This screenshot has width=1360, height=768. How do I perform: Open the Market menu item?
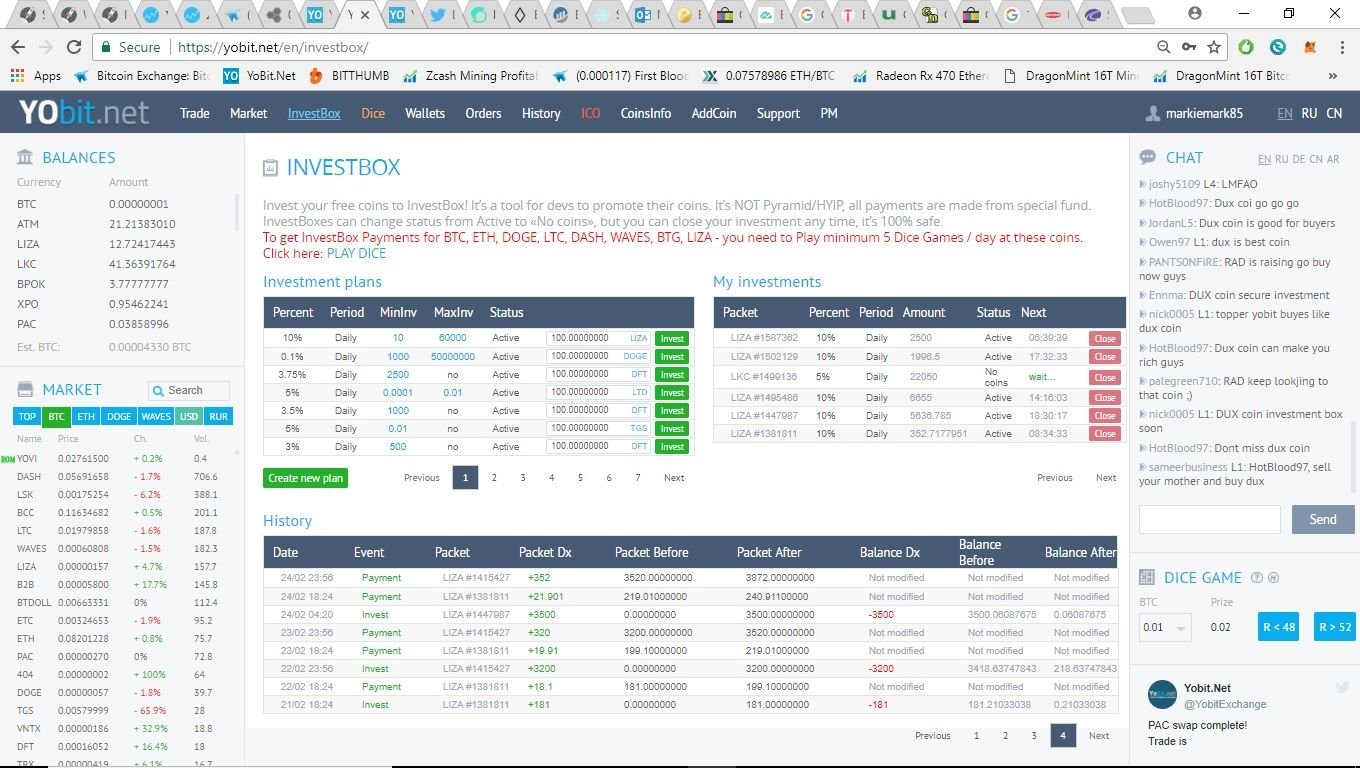[248, 113]
